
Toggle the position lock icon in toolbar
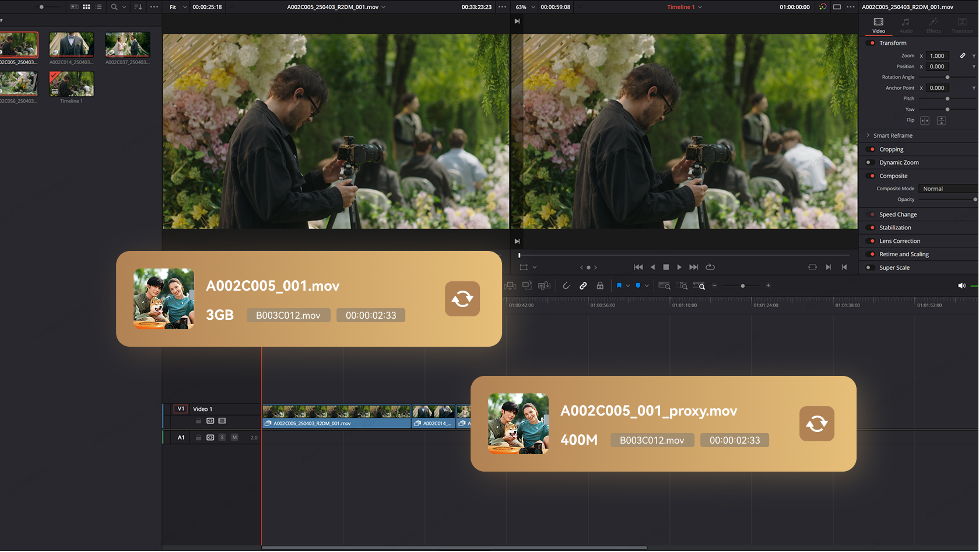599,286
